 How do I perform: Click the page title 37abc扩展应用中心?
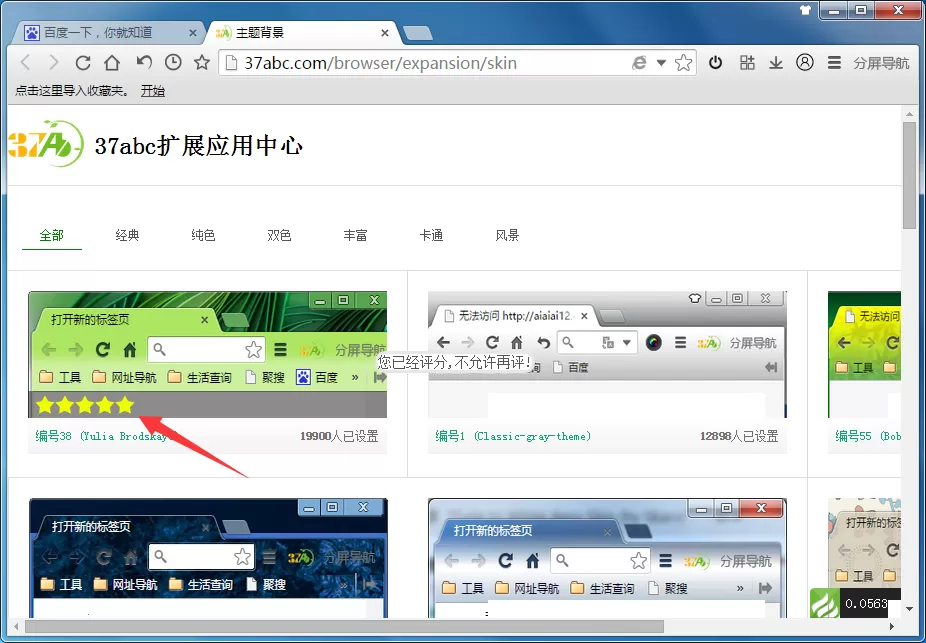pyautogui.click(x=199, y=145)
